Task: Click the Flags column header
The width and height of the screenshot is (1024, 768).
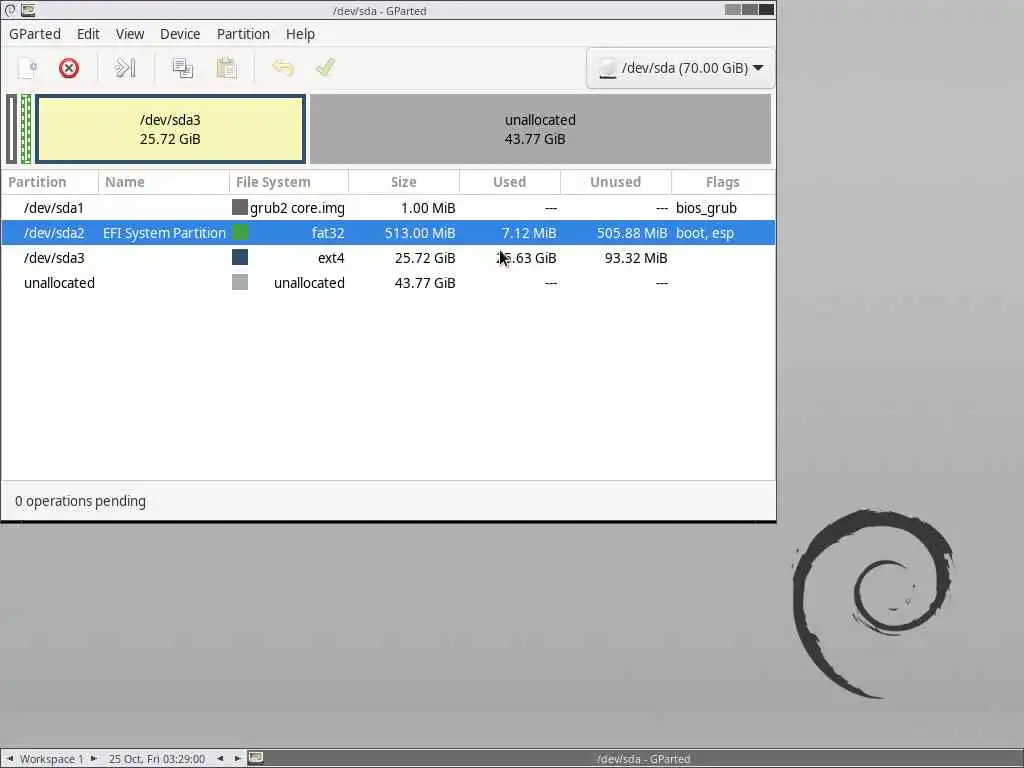Action: [723, 182]
